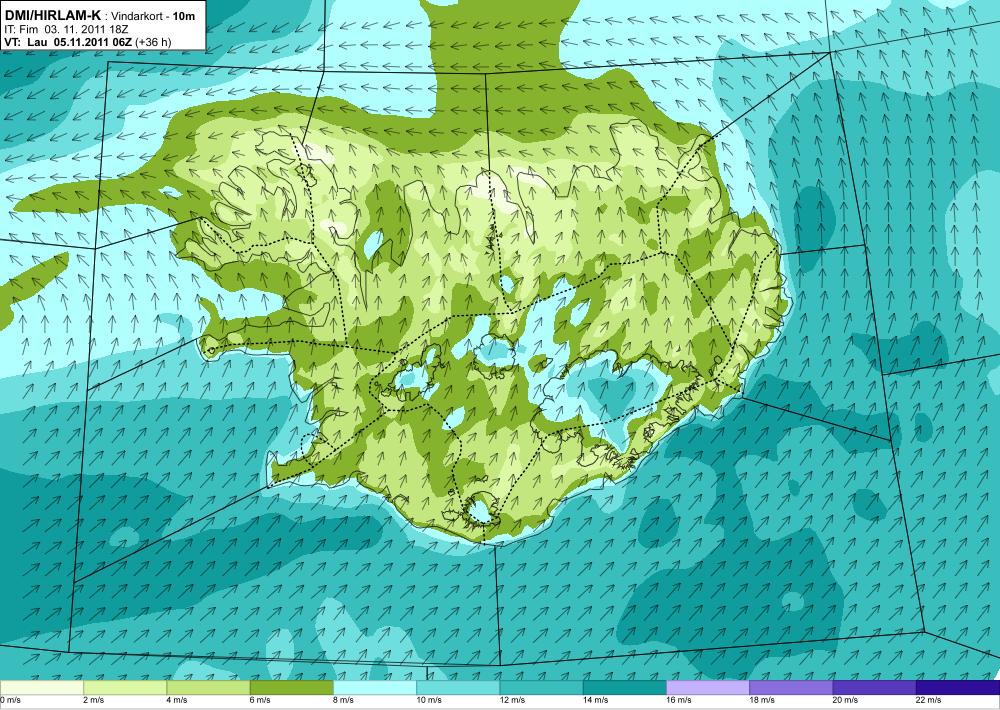Viewport: 1000px width, 710px height.
Task: Click the "6 m/s" legend label
Action: point(260,700)
